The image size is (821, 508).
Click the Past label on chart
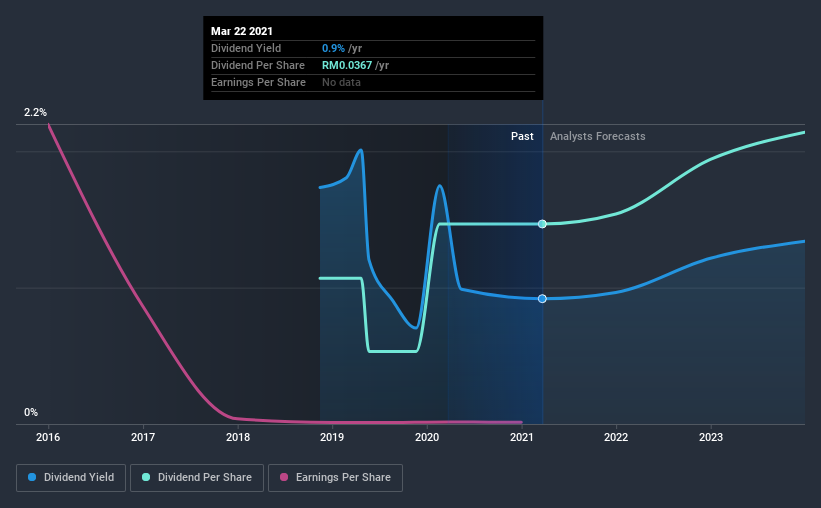[x=522, y=136]
